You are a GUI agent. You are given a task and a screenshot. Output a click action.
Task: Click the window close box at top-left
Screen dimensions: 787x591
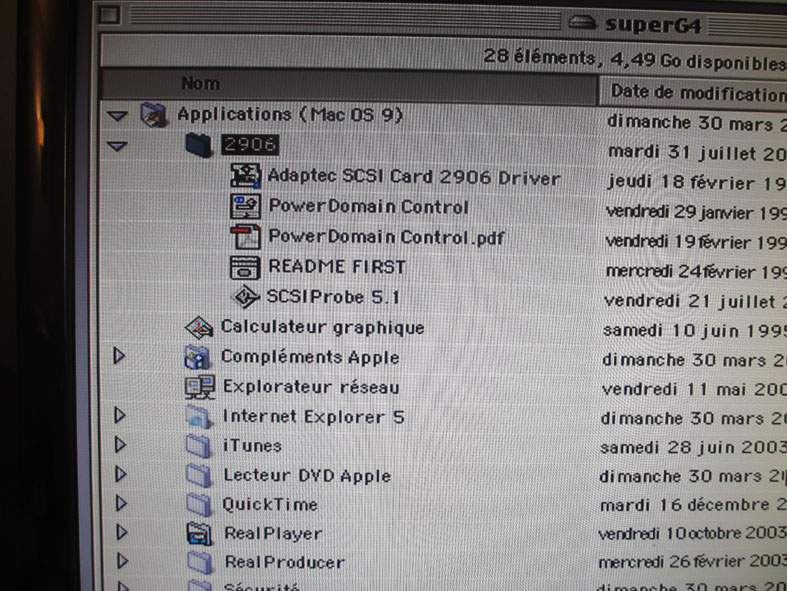111,15
